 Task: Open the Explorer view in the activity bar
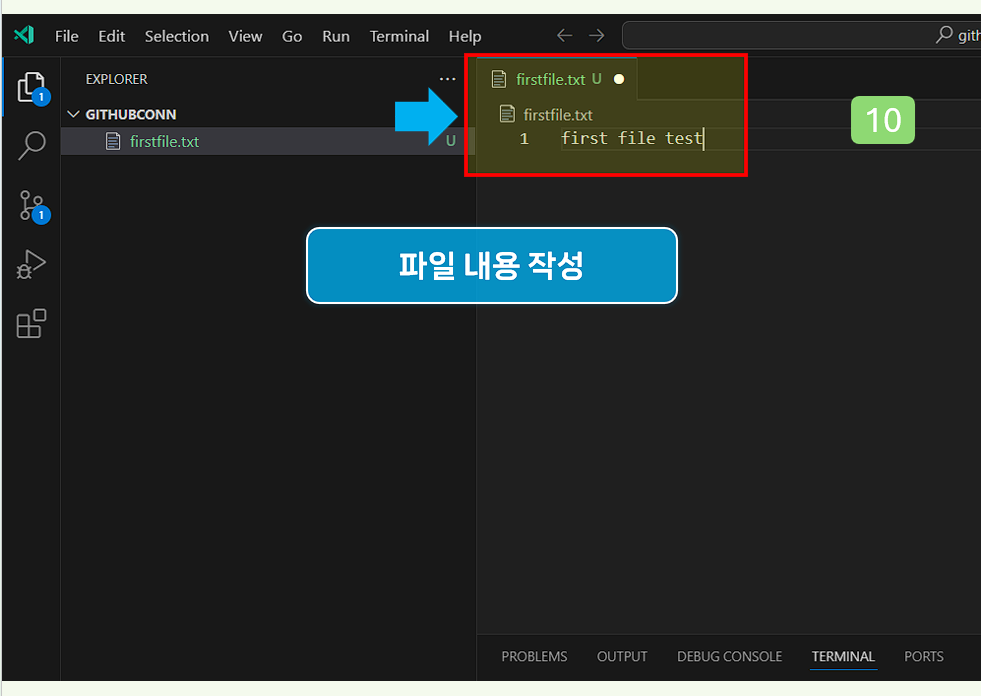[31, 87]
